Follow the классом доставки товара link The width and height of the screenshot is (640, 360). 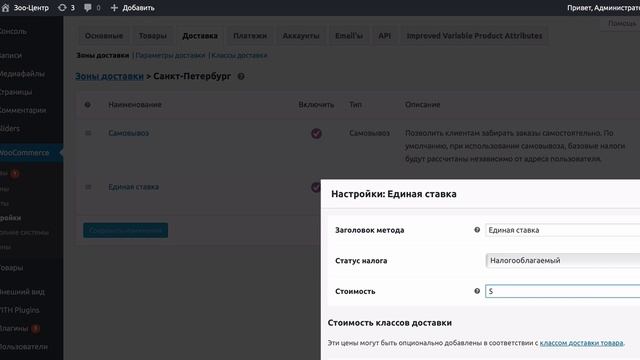tap(581, 343)
